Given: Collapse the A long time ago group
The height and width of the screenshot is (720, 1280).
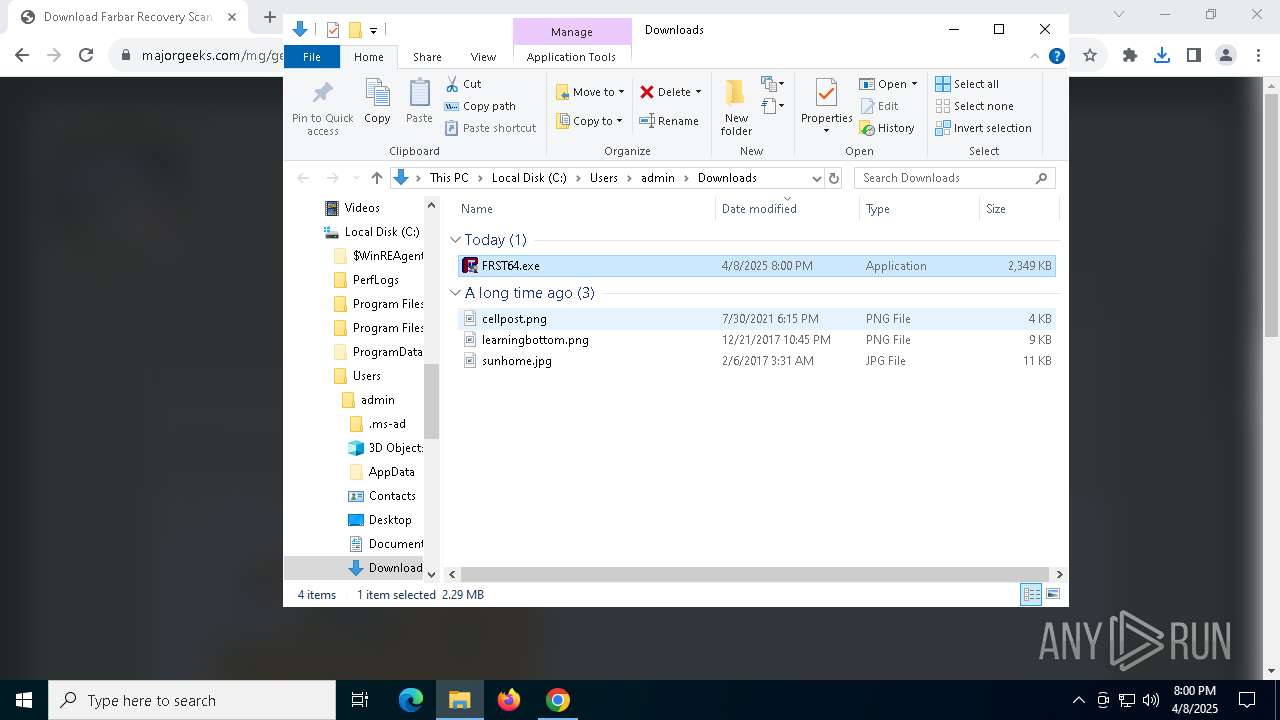Looking at the screenshot, I should pyautogui.click(x=455, y=293).
